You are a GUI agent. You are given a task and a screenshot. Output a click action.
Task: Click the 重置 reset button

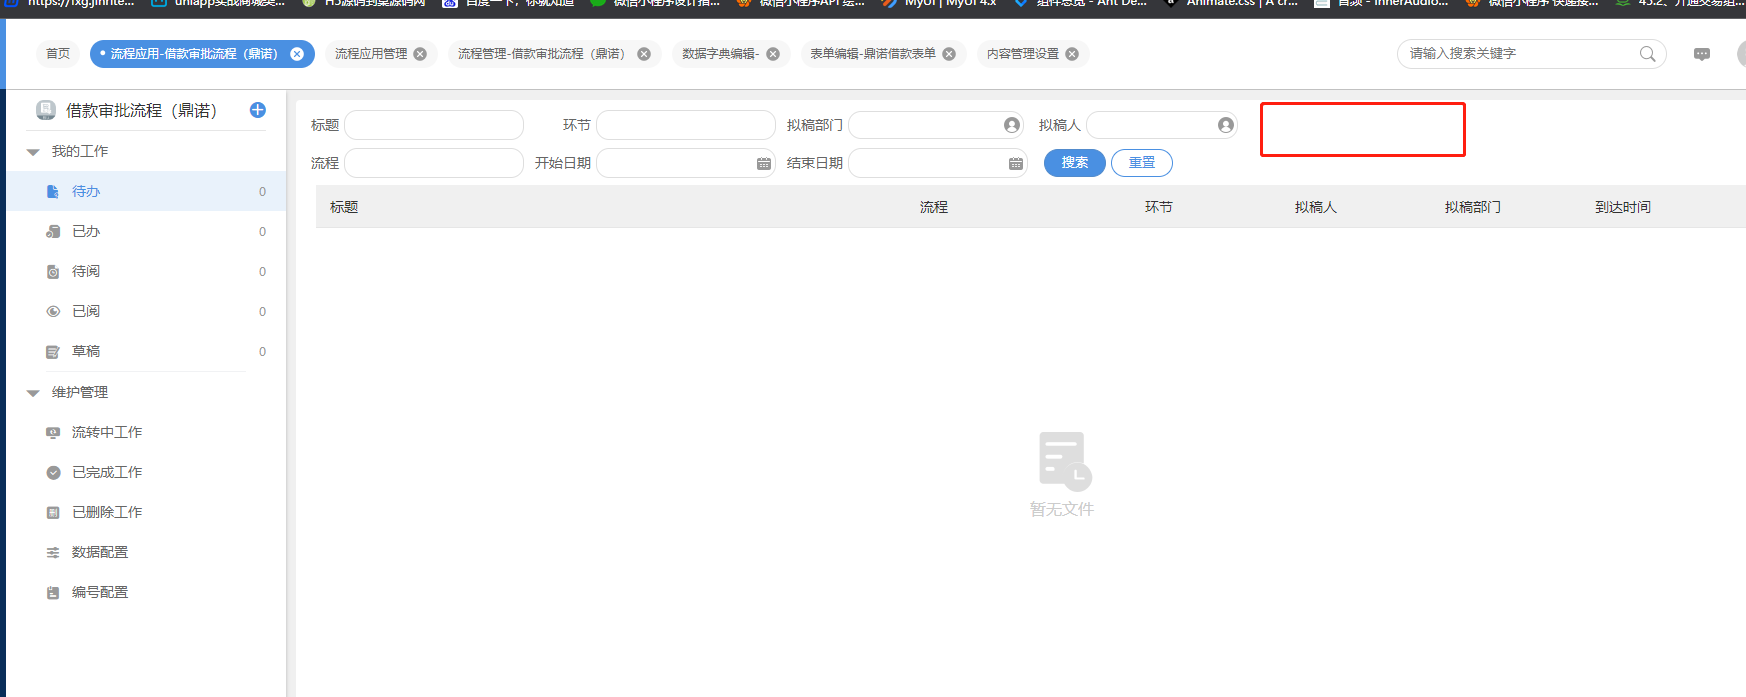1141,163
